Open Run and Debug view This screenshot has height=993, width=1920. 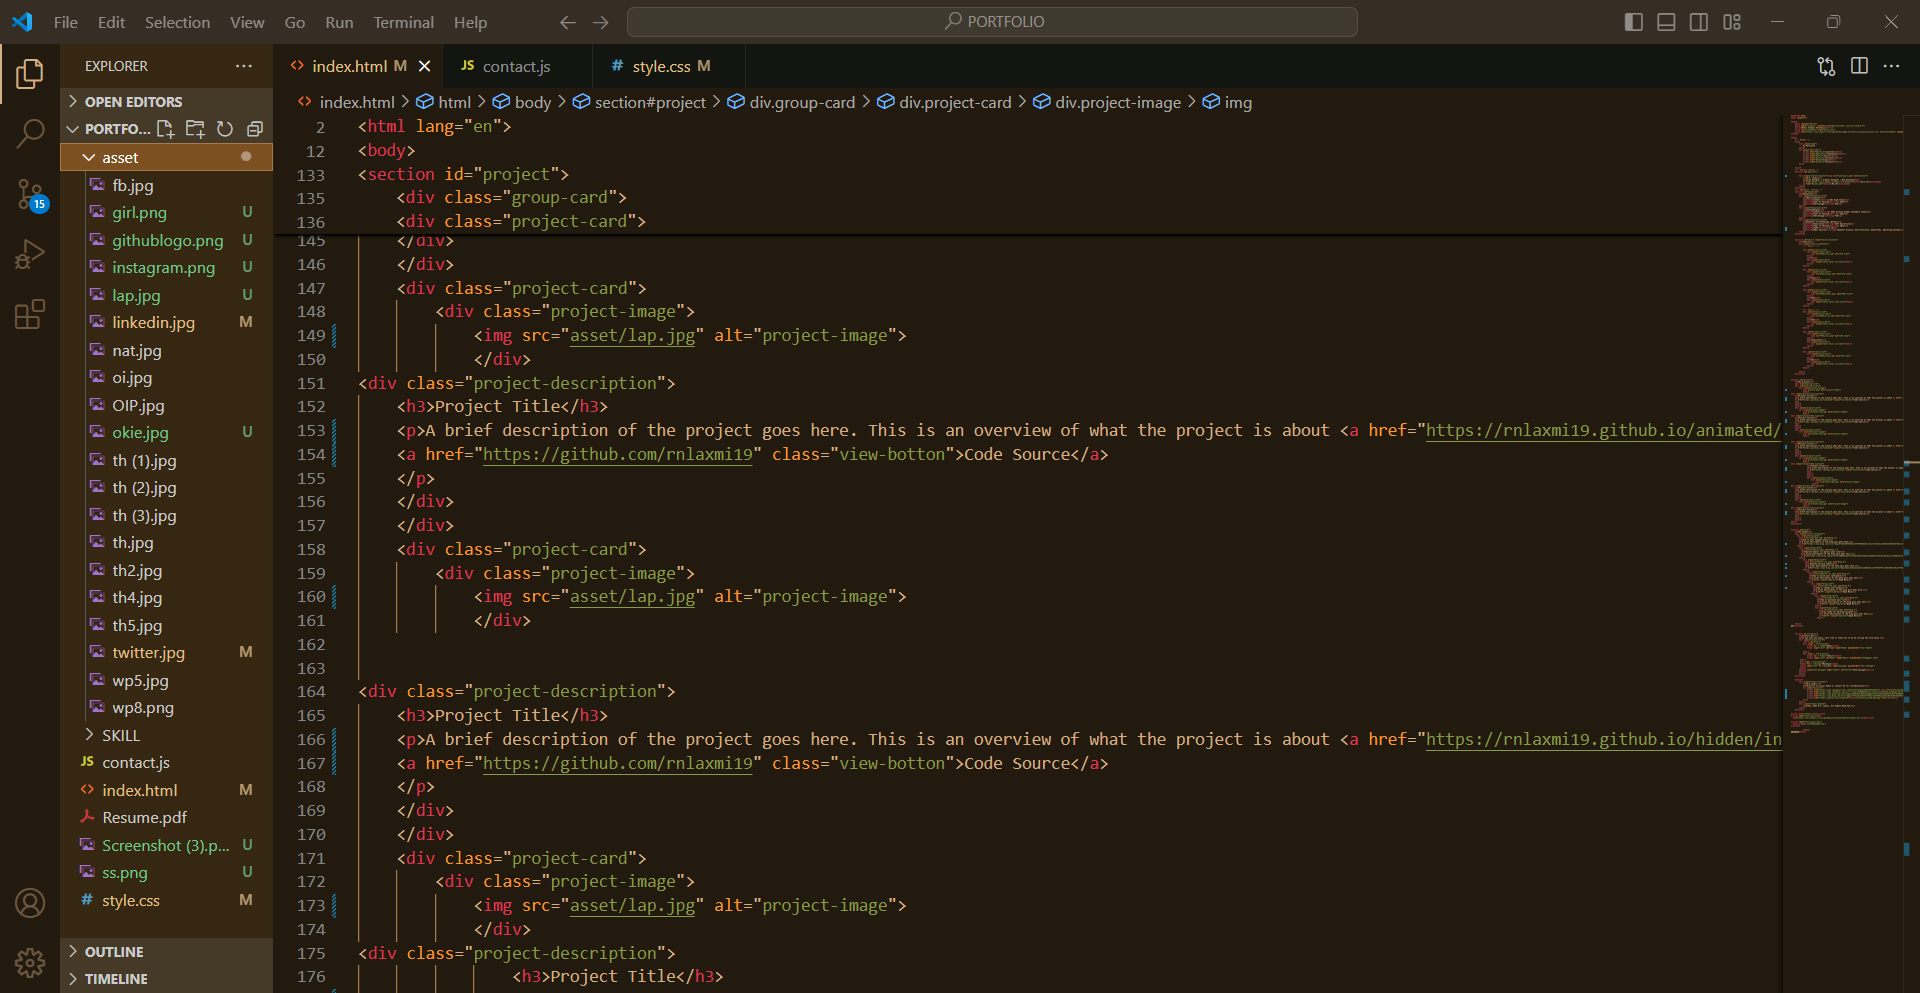pos(30,254)
